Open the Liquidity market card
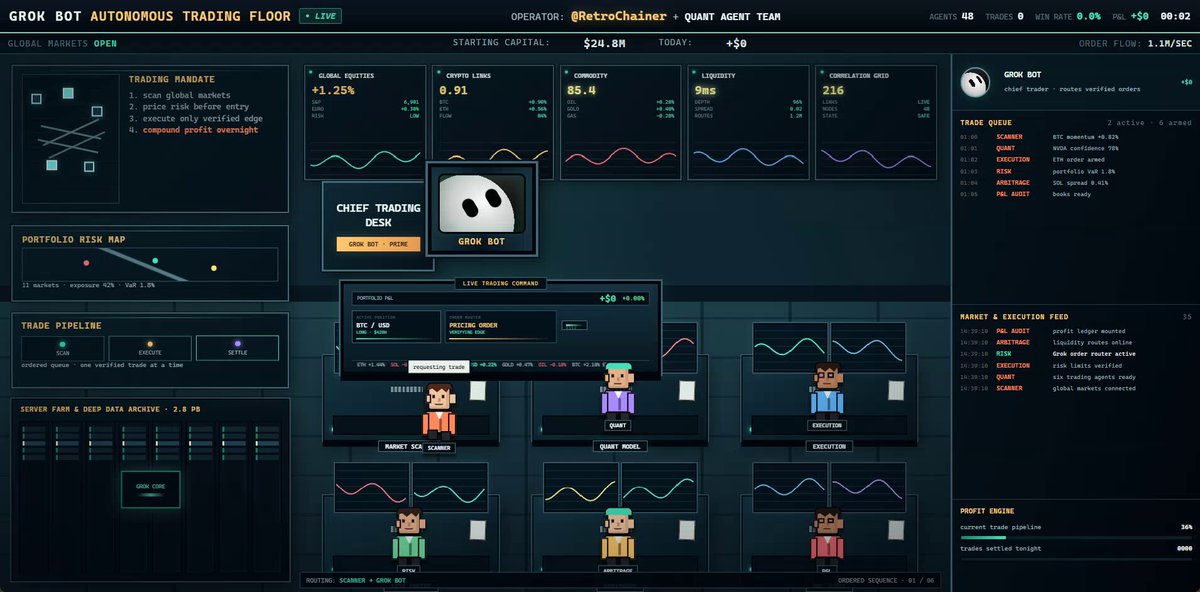This screenshot has width=1200, height=592. [x=748, y=122]
